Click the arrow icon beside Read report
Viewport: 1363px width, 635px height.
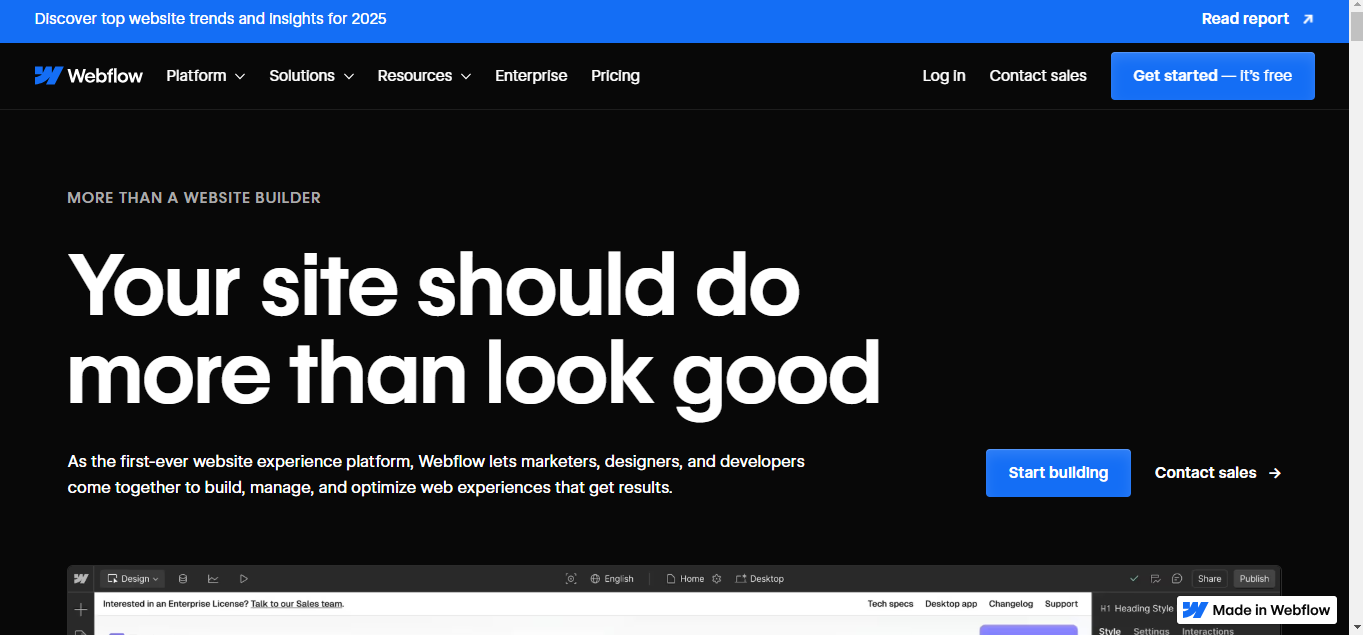click(x=1308, y=19)
